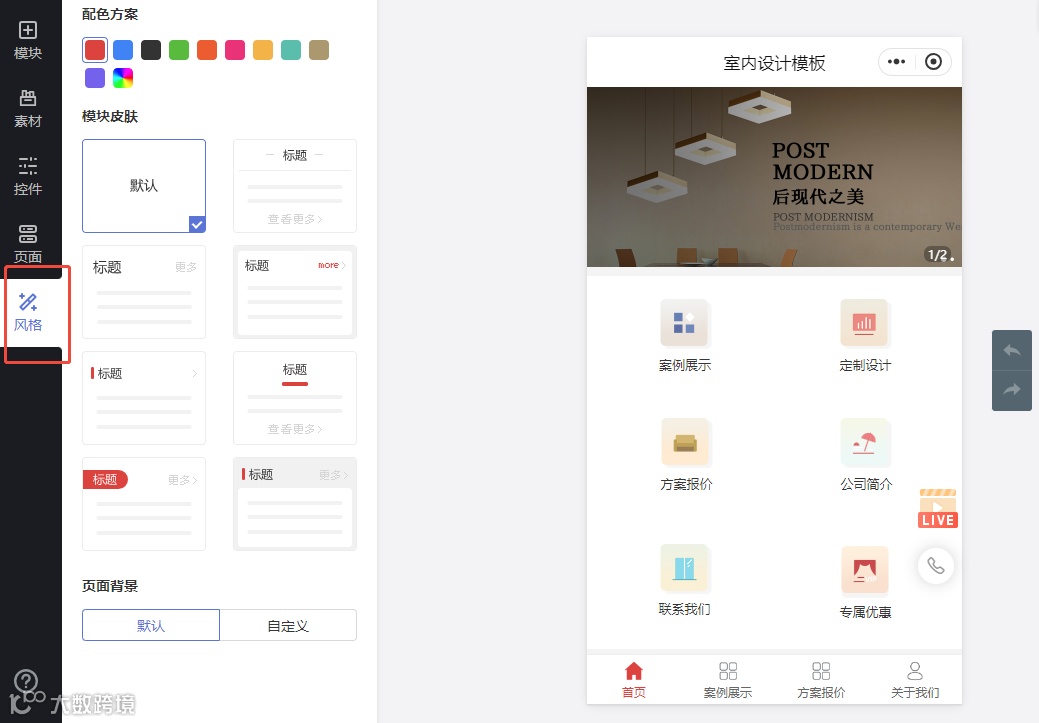Select the skin with the dash-centered 标题 and 查看更多
The width and height of the screenshot is (1039, 723).
(295, 186)
